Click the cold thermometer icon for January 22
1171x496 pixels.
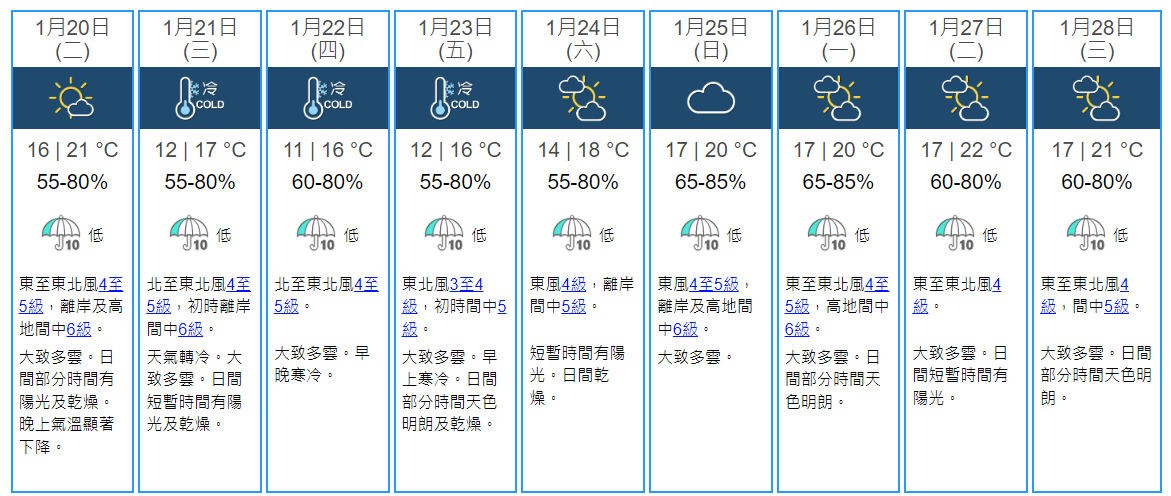point(327,98)
